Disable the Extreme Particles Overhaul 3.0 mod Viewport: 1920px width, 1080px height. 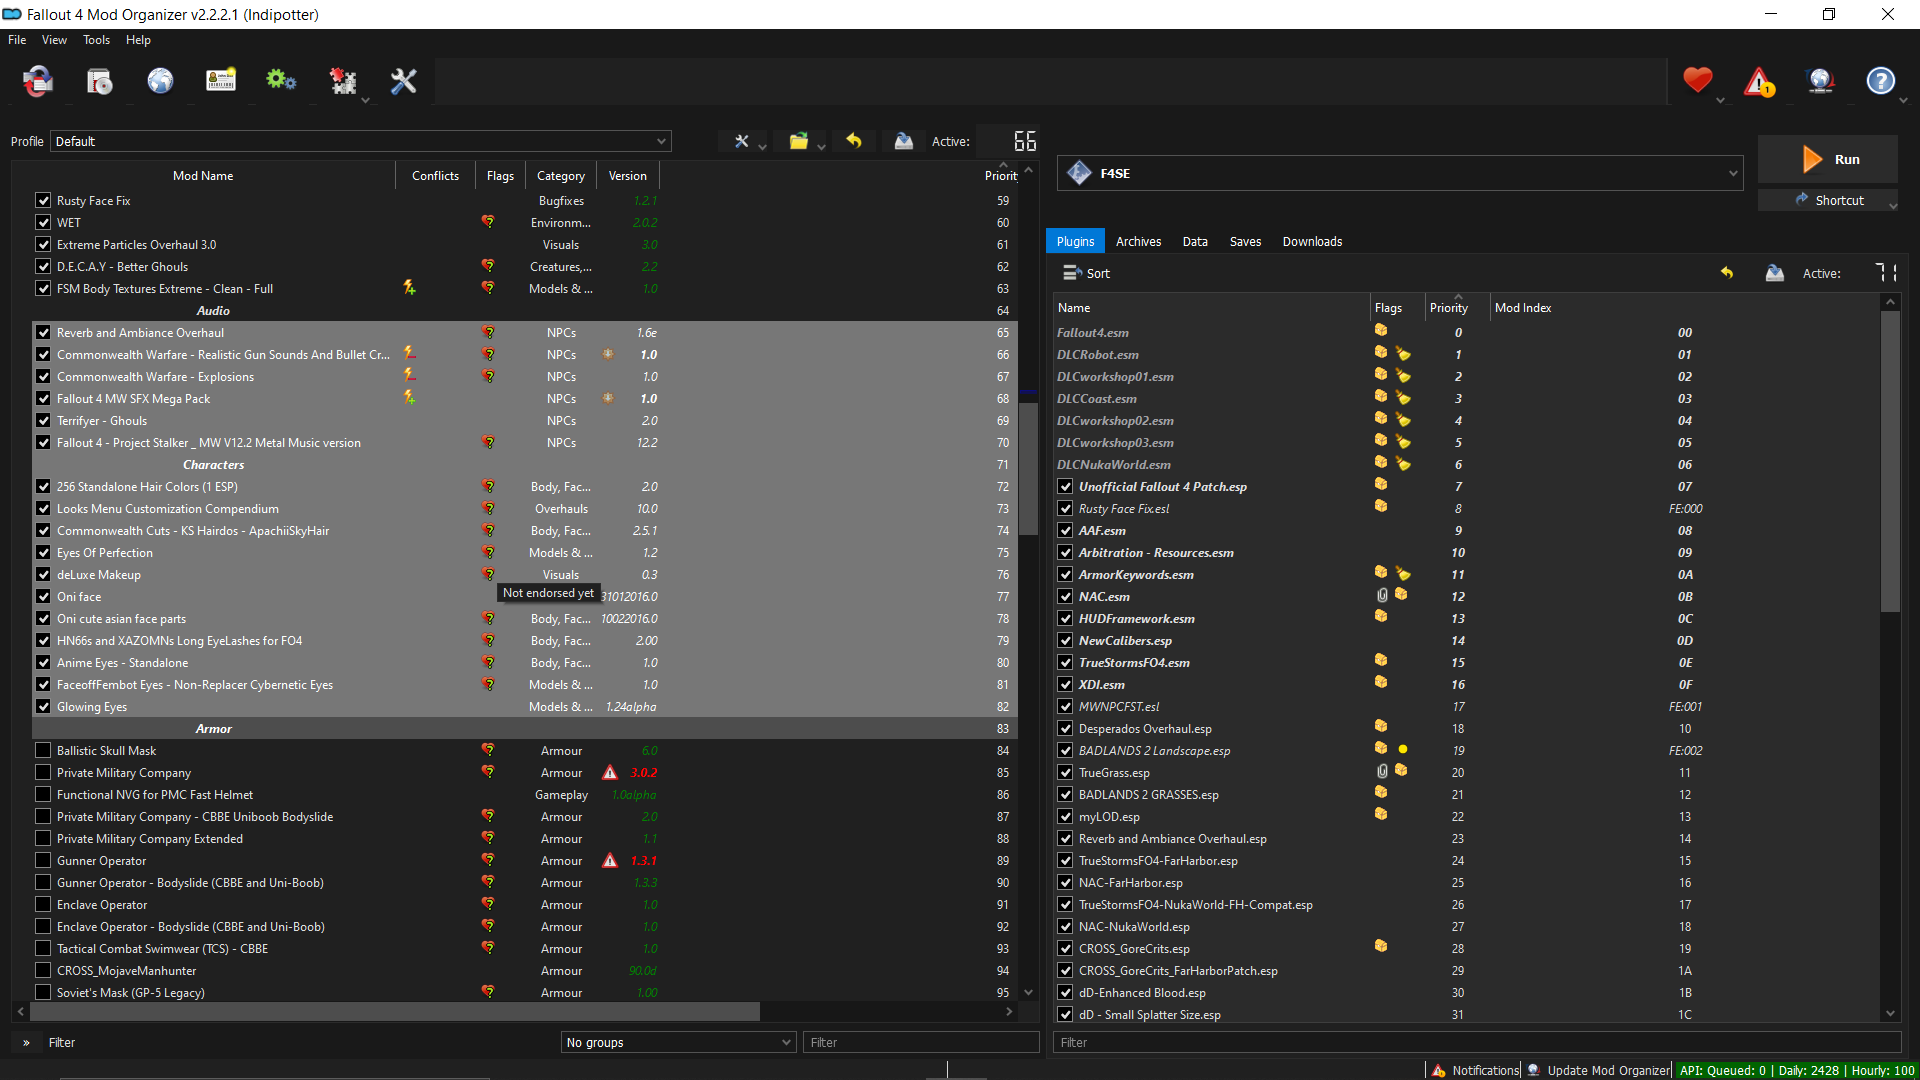click(x=43, y=245)
